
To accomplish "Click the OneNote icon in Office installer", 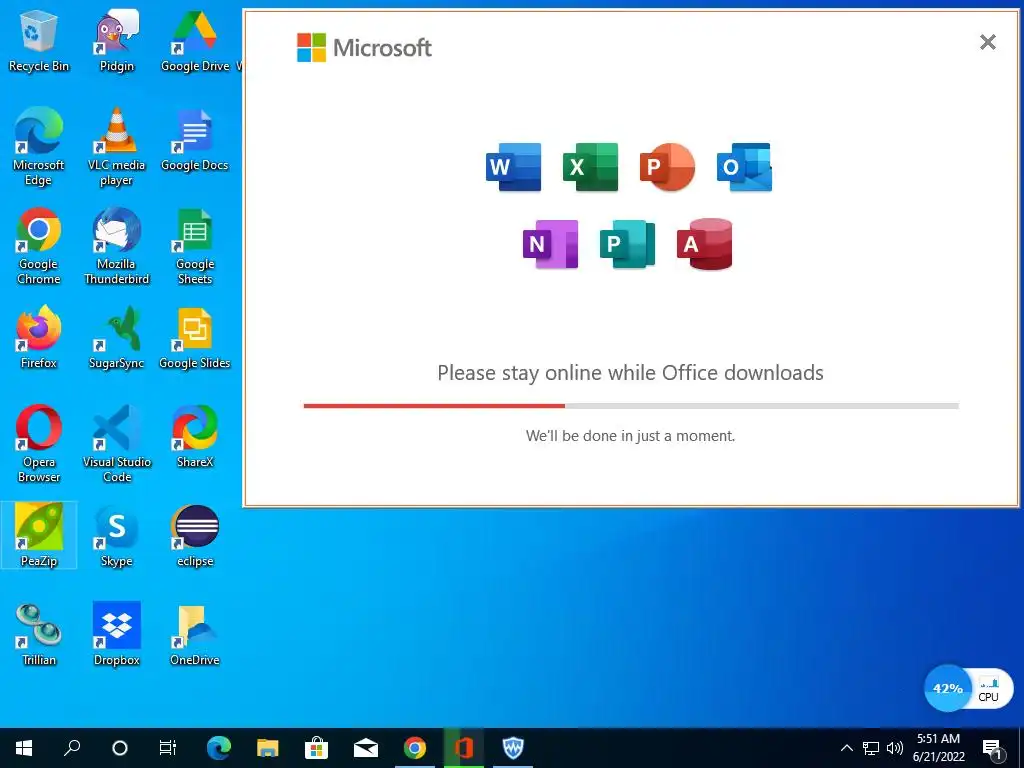I will [551, 244].
